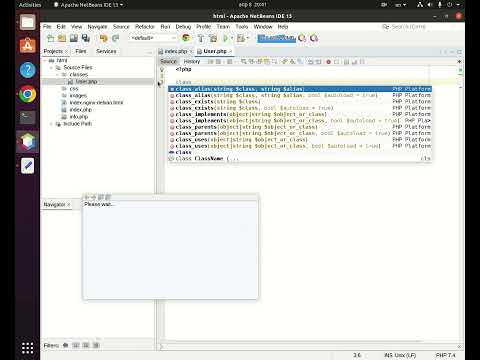Click the Open Project toolbar icon
Image resolution: width=480 pixels, height=360 pixels.
(x=74, y=38)
